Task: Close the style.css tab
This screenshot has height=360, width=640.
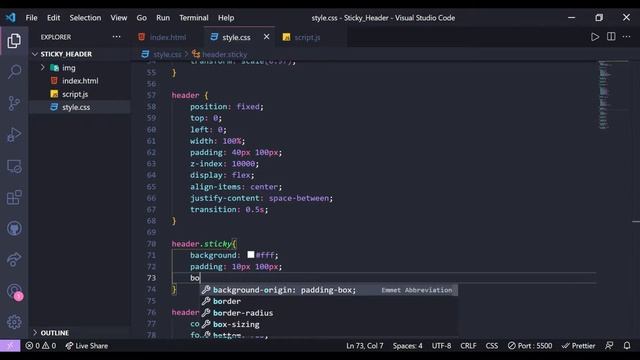Action: (x=267, y=37)
